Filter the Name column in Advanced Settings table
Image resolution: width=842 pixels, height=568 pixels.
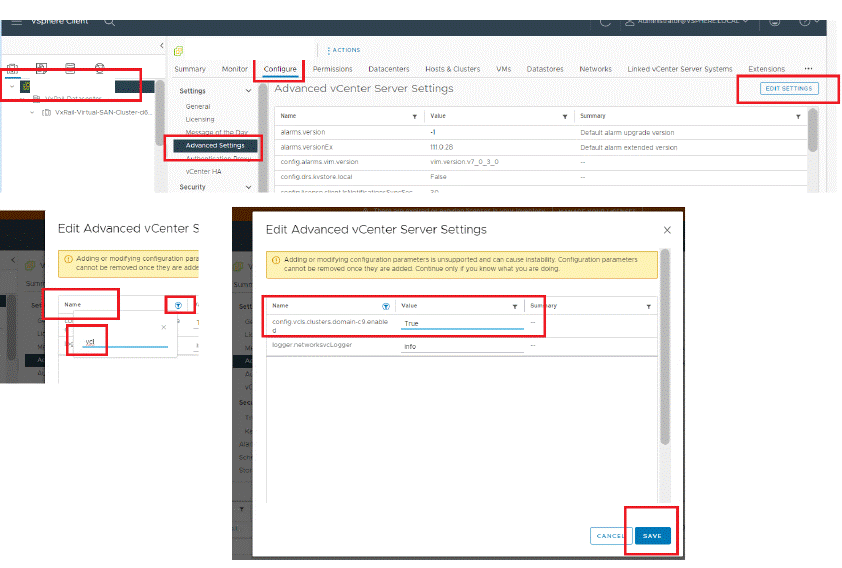click(x=415, y=116)
